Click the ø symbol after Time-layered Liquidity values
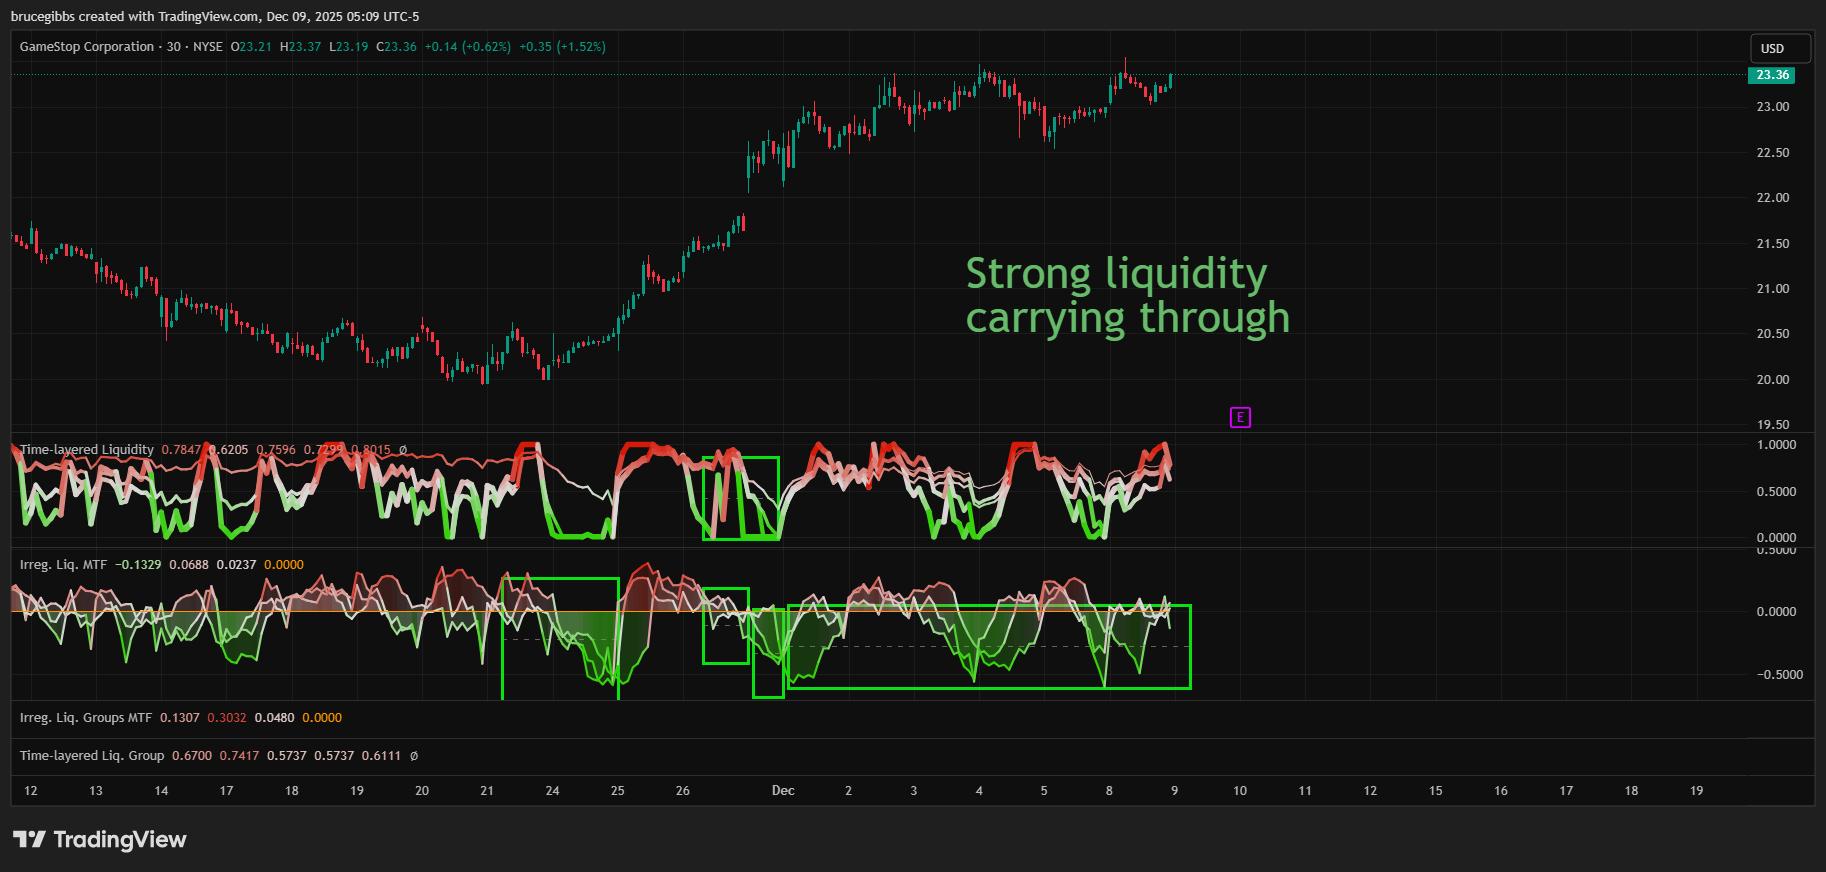Viewport: 1826px width, 872px height. (403, 450)
